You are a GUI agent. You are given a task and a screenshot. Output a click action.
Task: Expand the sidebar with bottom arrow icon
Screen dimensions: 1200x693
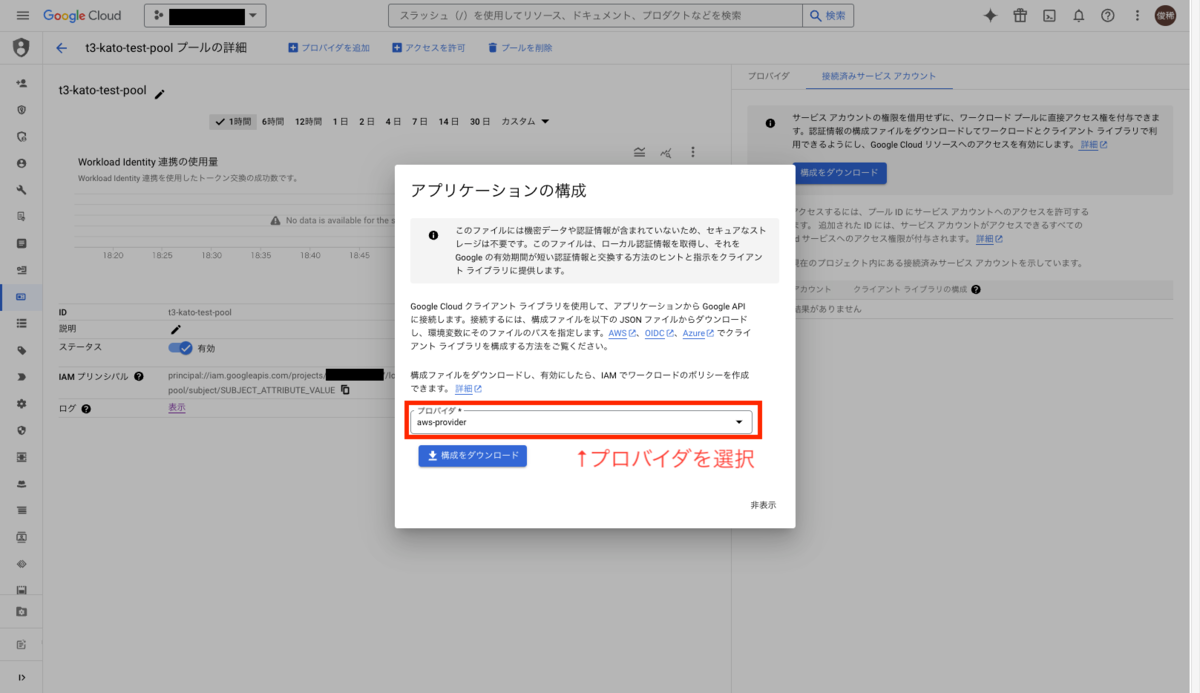click(x=21, y=677)
